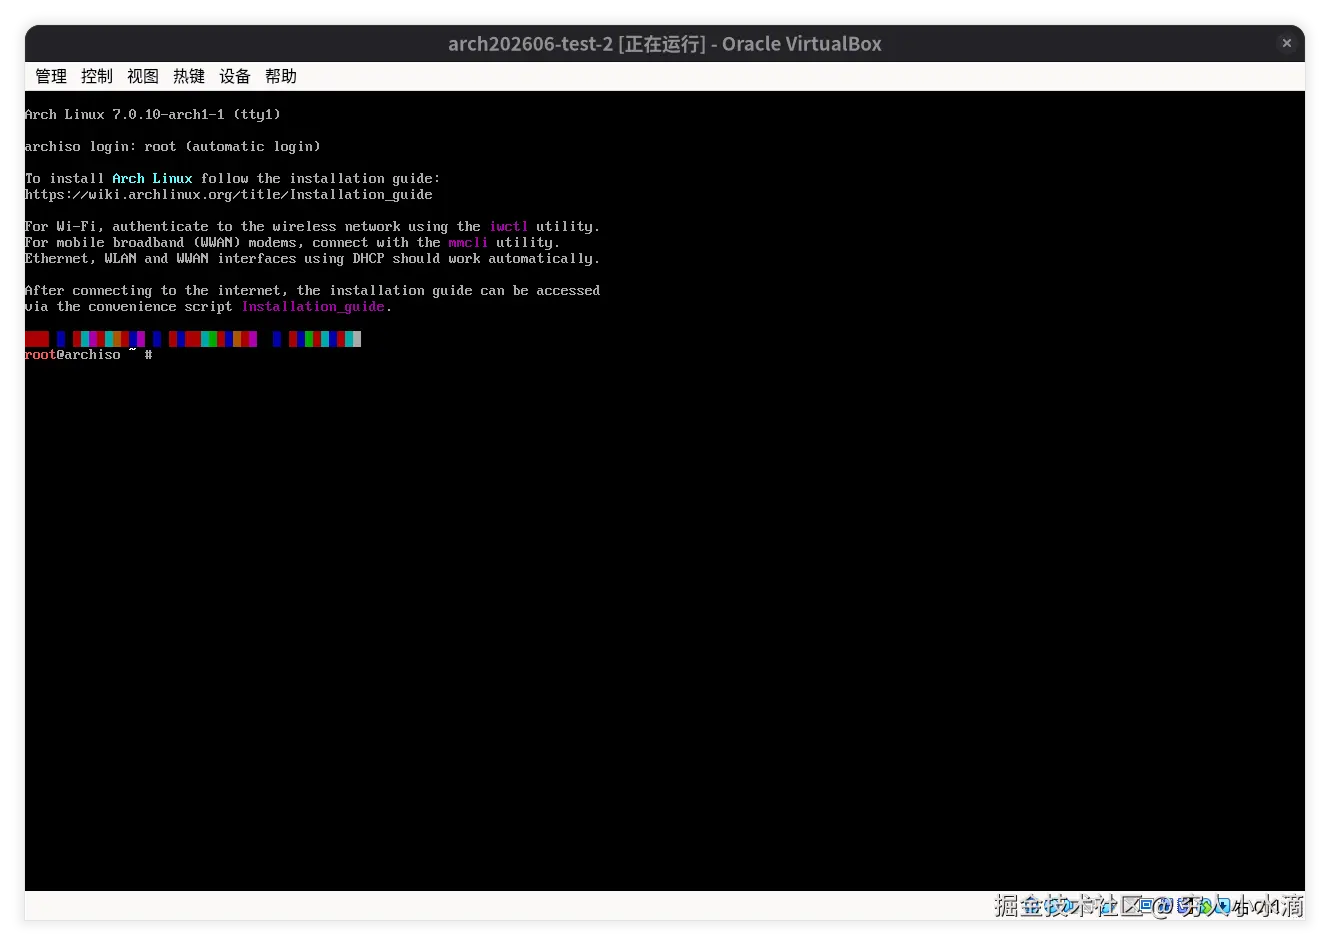This screenshot has height=945, width=1330.
Task: Click the 'Arch Linux 7.0.10-arch1-1 (tty1)' line
Action: [153, 115]
